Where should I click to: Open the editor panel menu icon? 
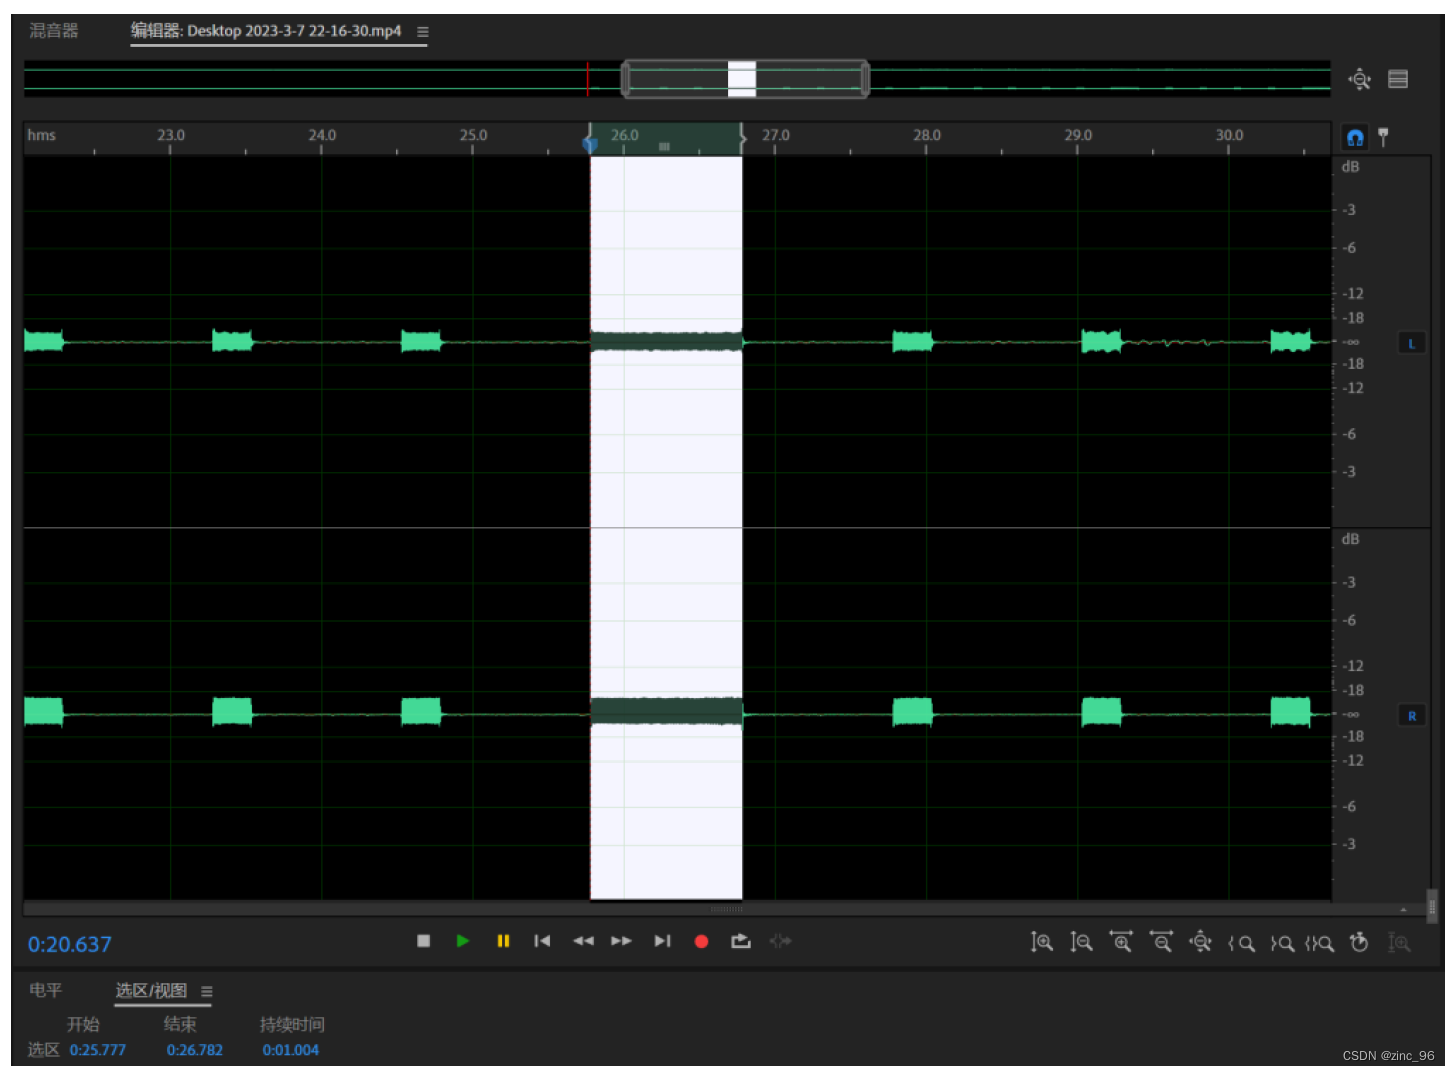[x=422, y=32]
